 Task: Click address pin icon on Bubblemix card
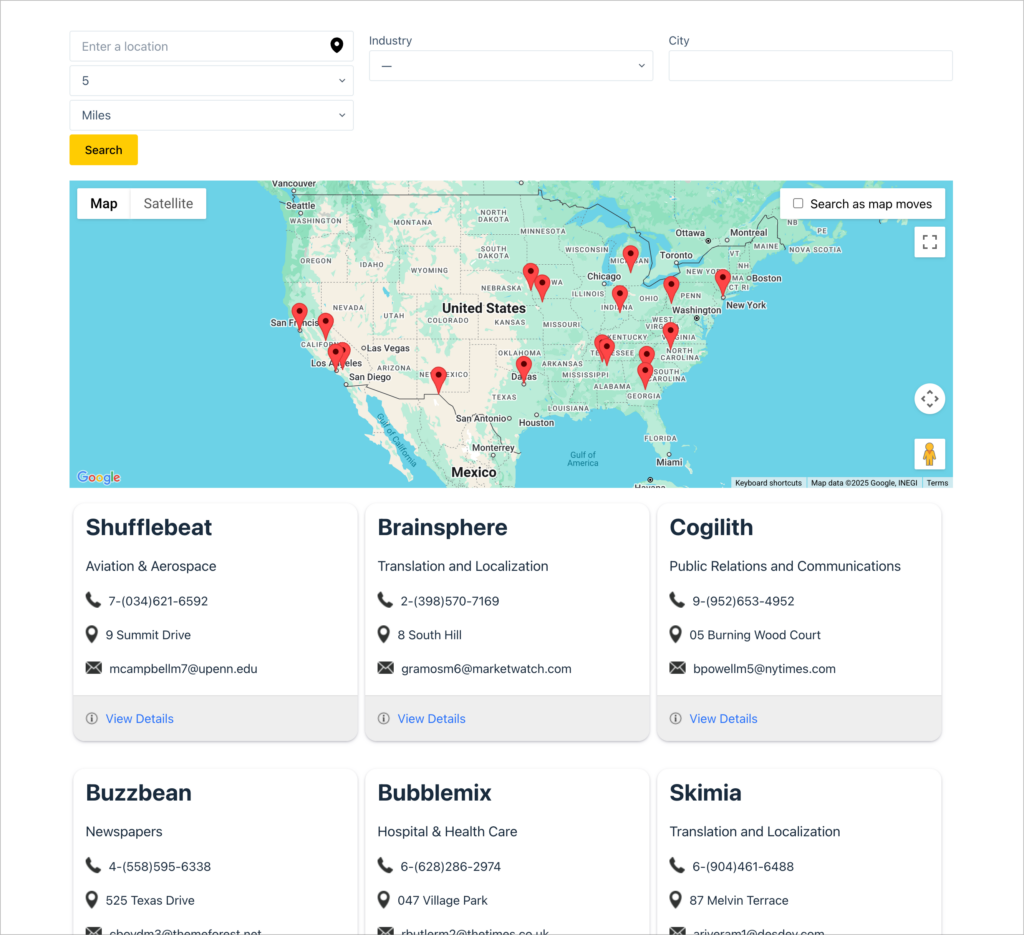tap(384, 900)
